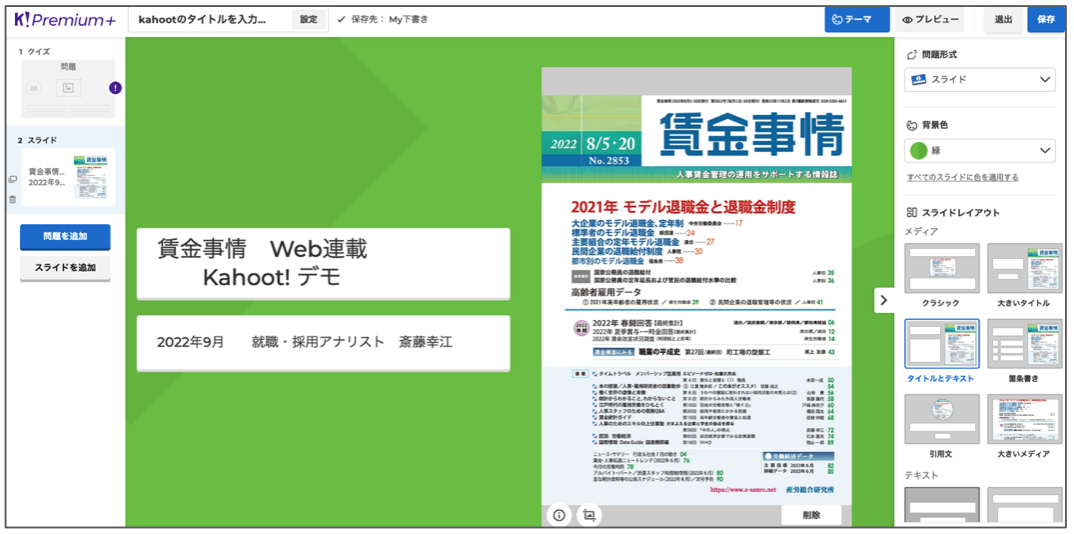Duplicate slide 2 using the copy icon

12,180
